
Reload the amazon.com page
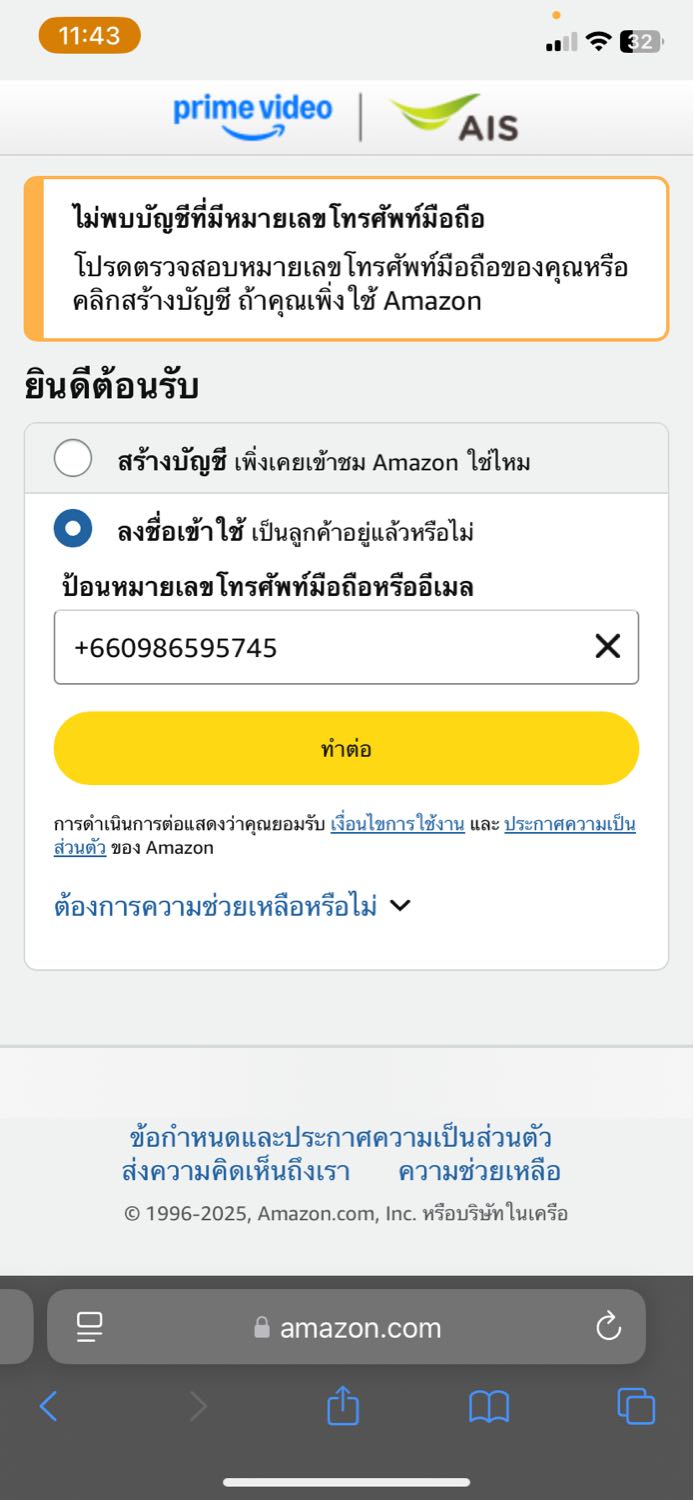point(608,1327)
